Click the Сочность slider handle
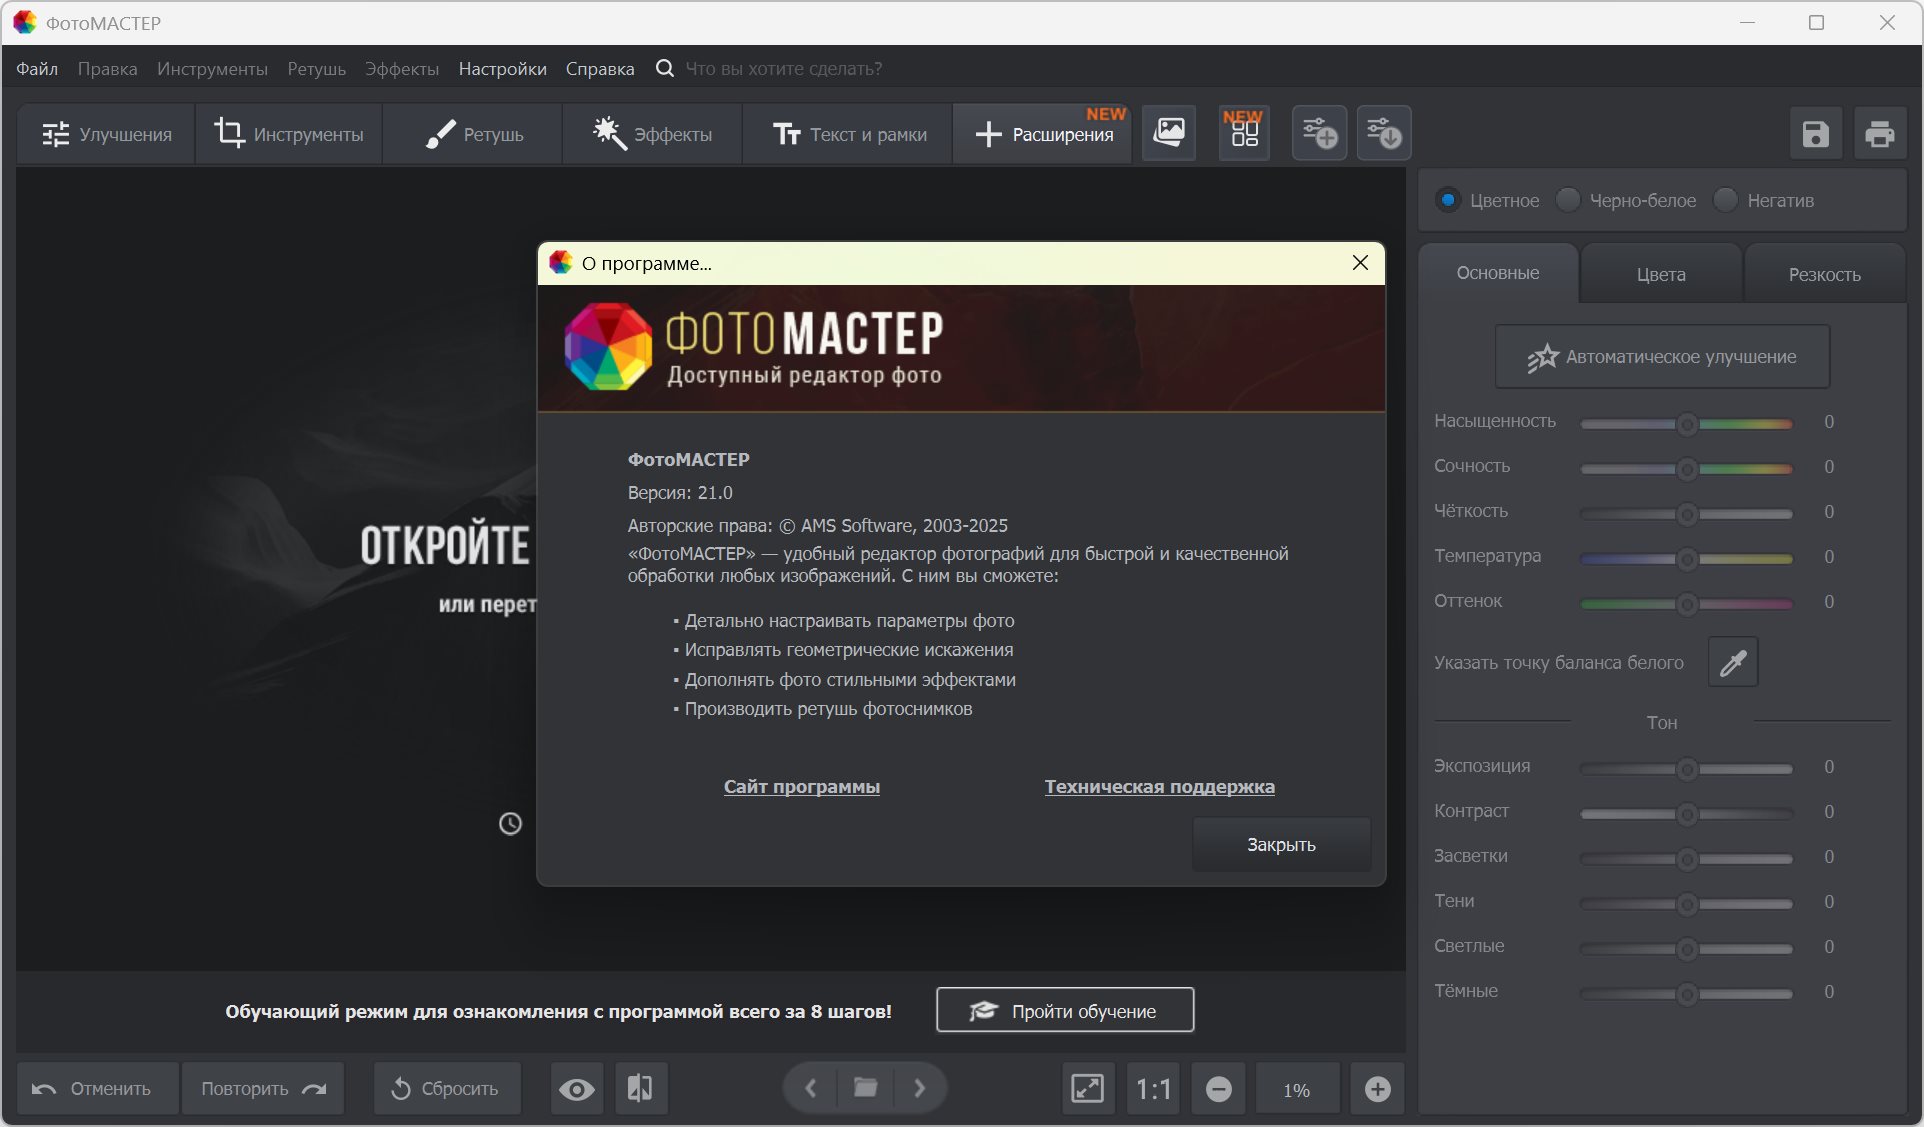Screen dimensions: 1924x1127 pyautogui.click(x=1687, y=469)
